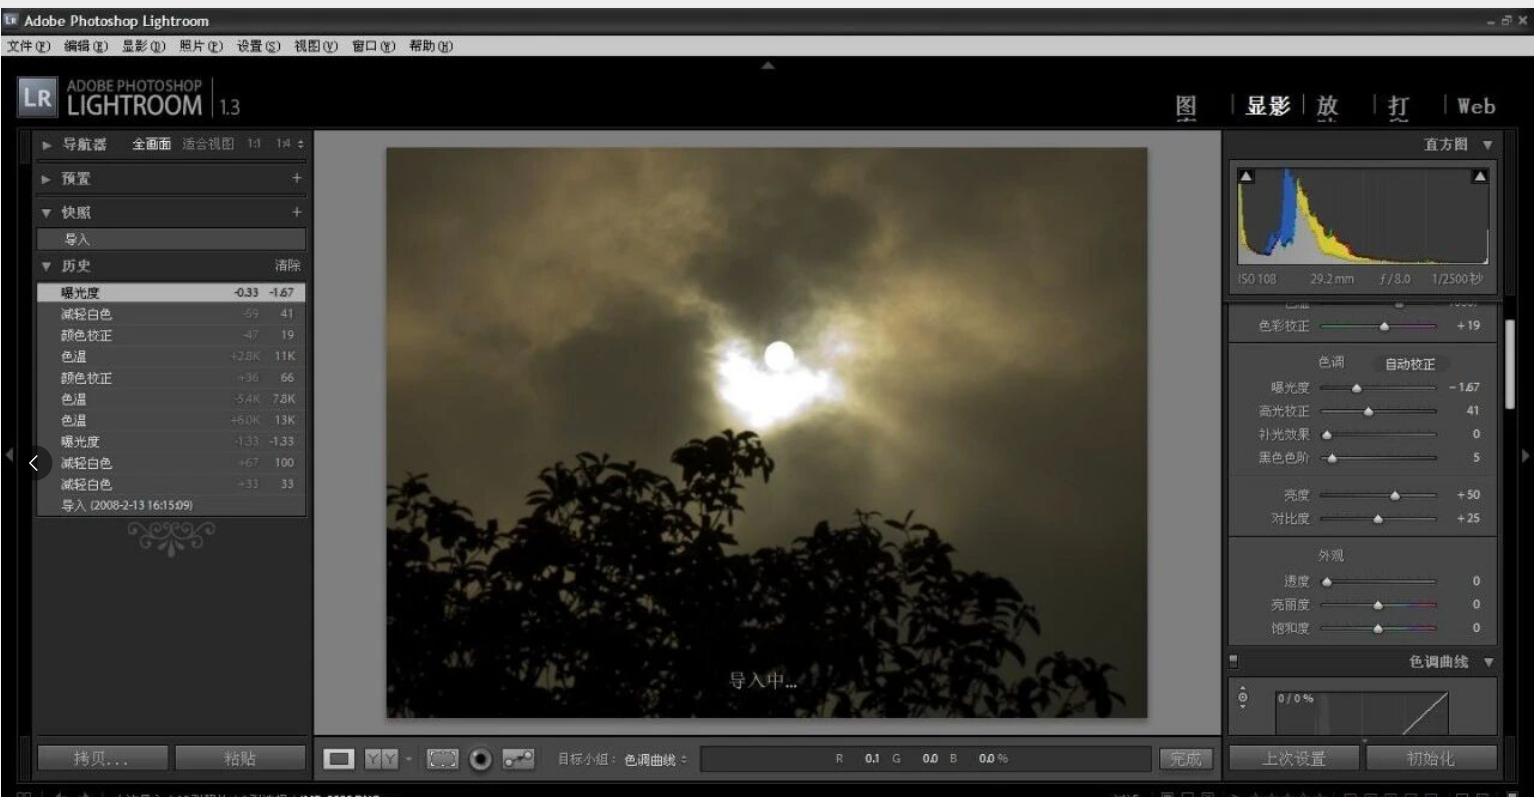1534x797 pixels.
Task: Click the 曝光度 exposure slider handle
Action: (x=1356, y=388)
